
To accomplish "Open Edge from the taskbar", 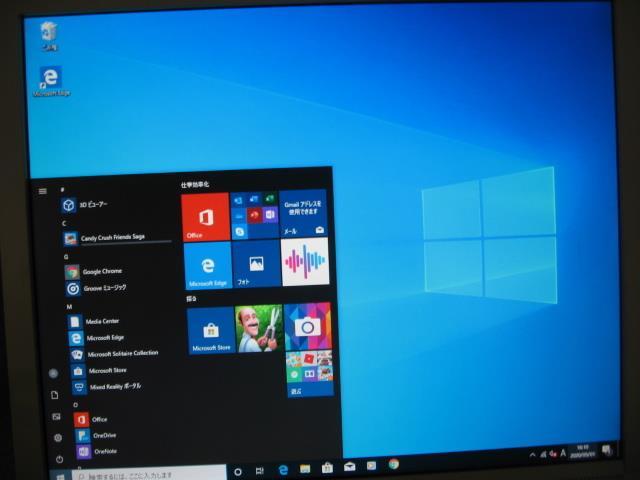I will [x=283, y=470].
